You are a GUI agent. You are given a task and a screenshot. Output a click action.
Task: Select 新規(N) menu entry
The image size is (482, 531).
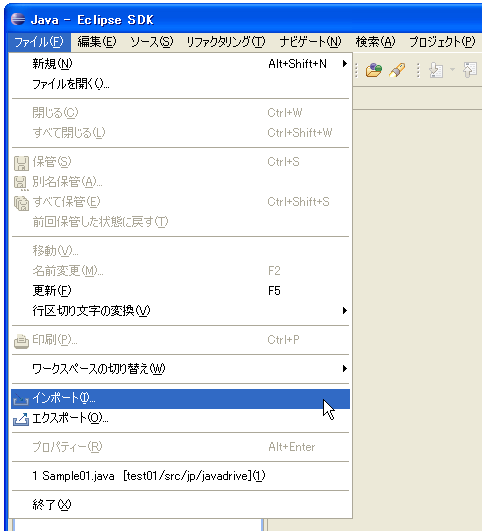[x=180, y=64]
